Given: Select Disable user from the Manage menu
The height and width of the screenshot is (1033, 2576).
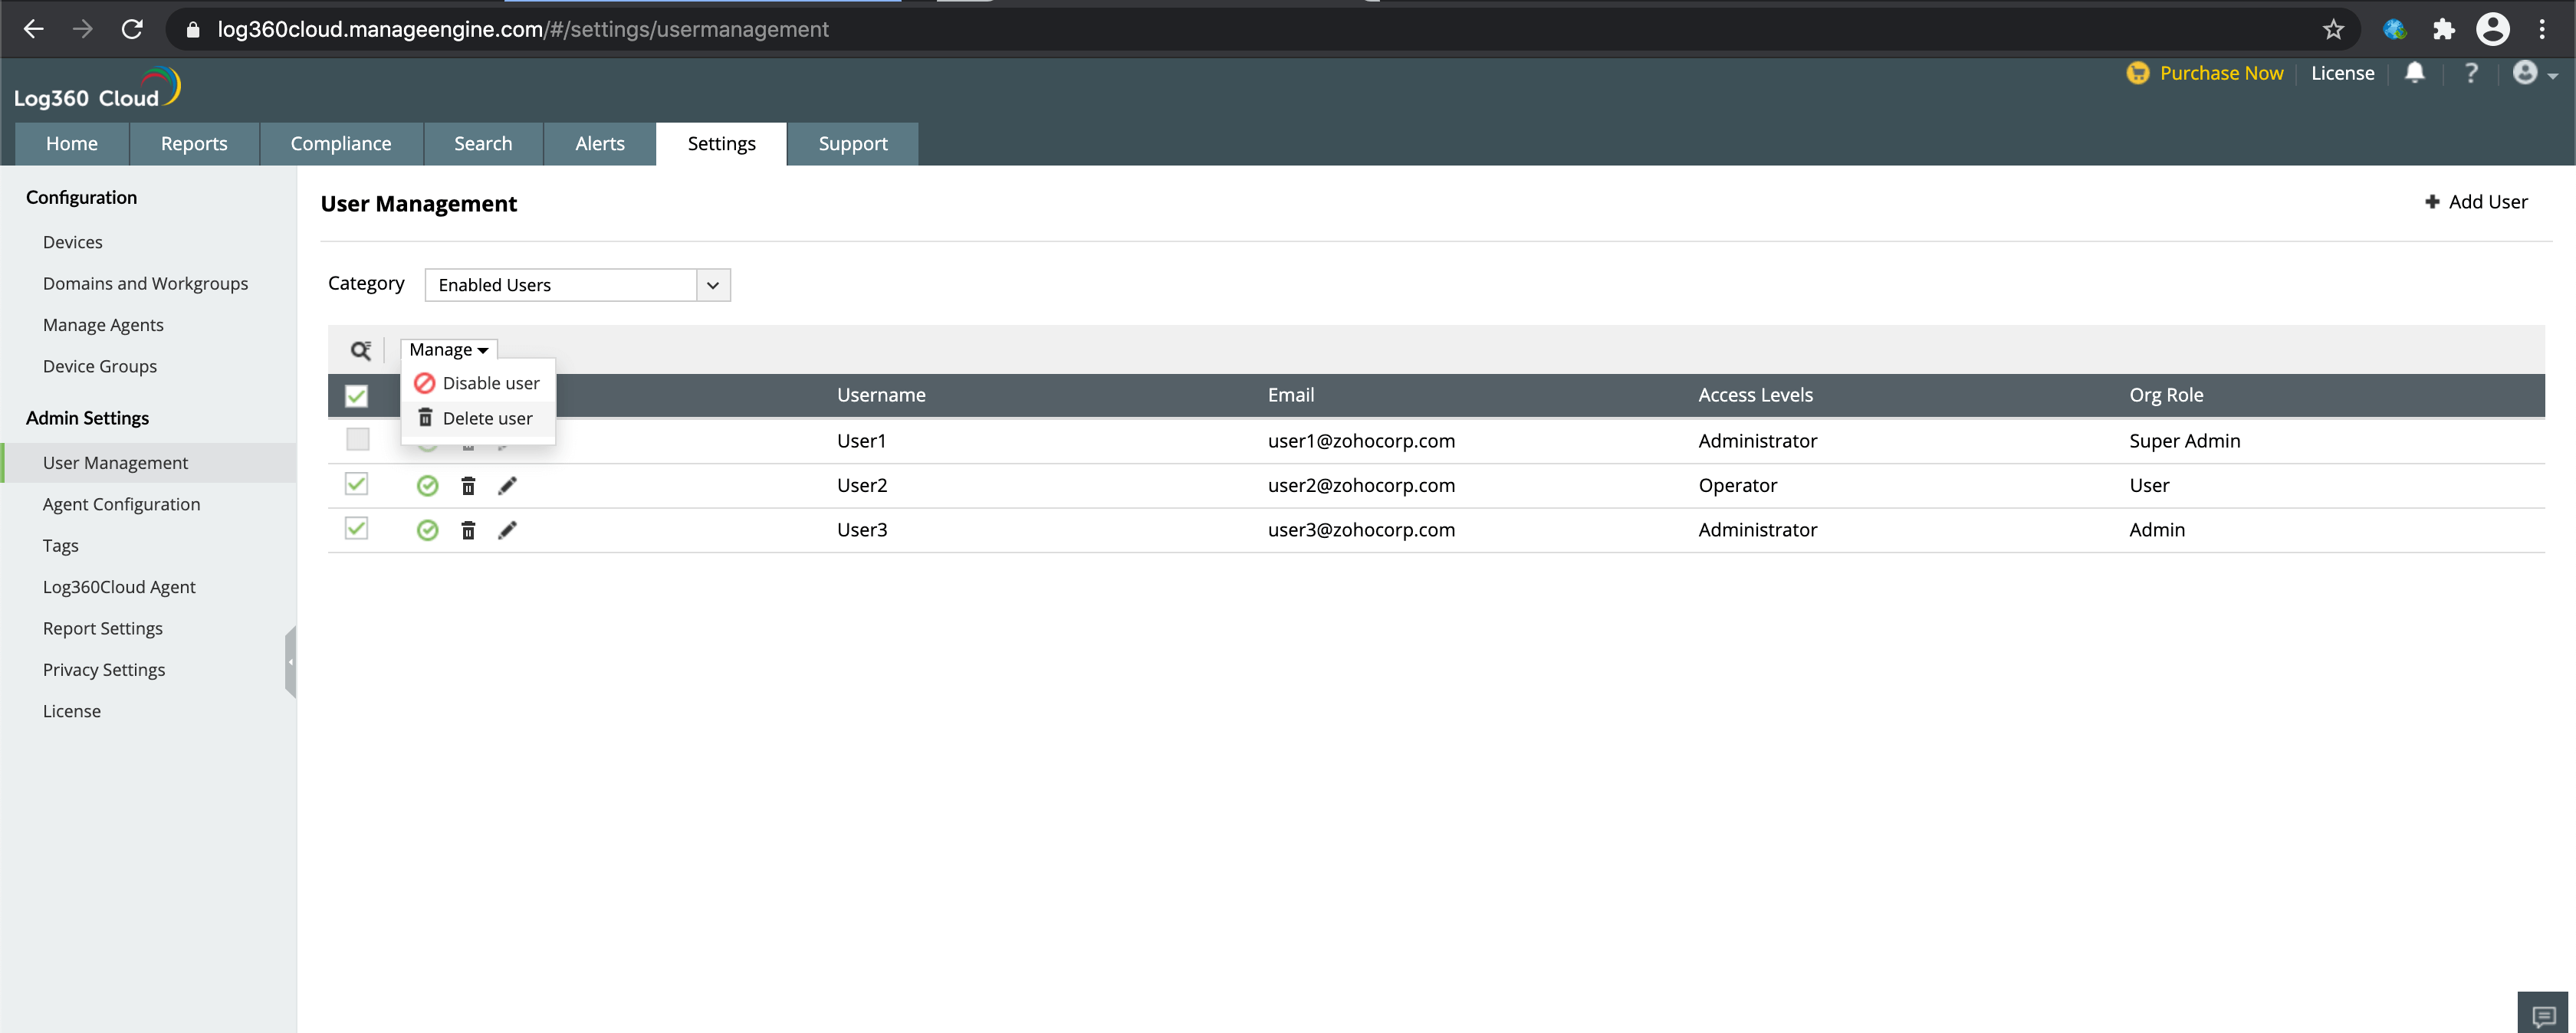Looking at the screenshot, I should [490, 382].
